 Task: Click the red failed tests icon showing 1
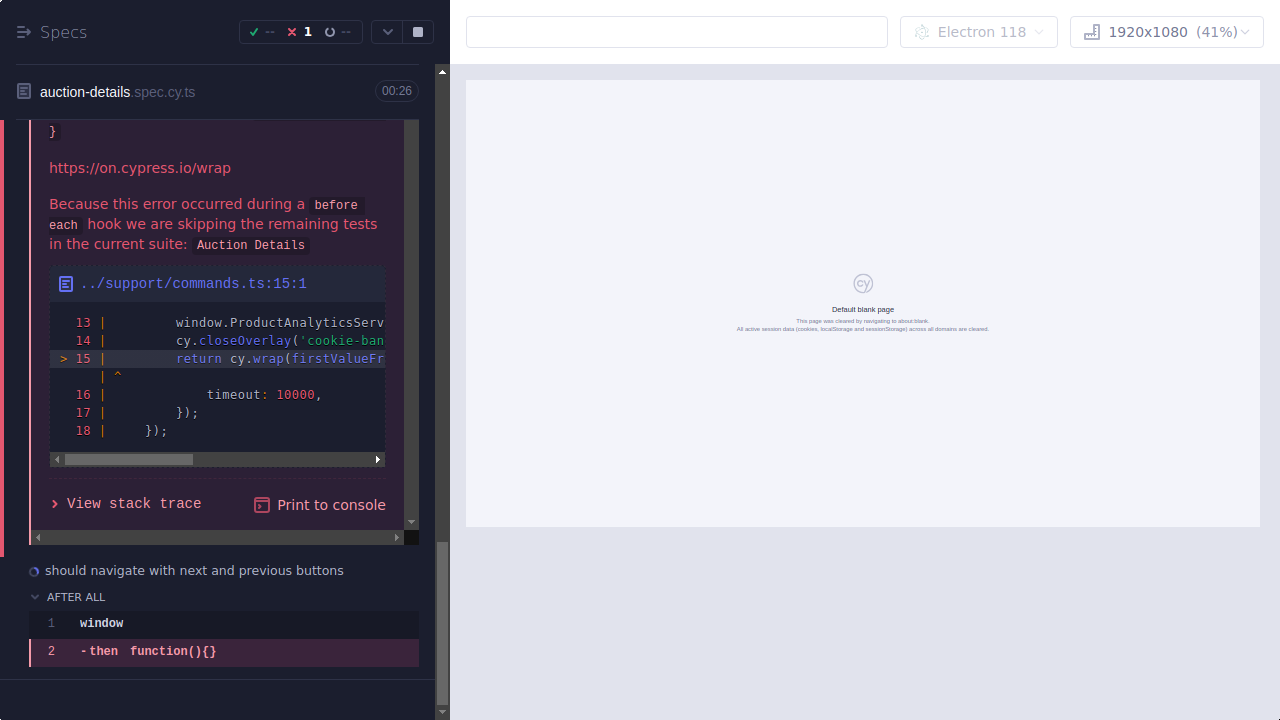(296, 31)
